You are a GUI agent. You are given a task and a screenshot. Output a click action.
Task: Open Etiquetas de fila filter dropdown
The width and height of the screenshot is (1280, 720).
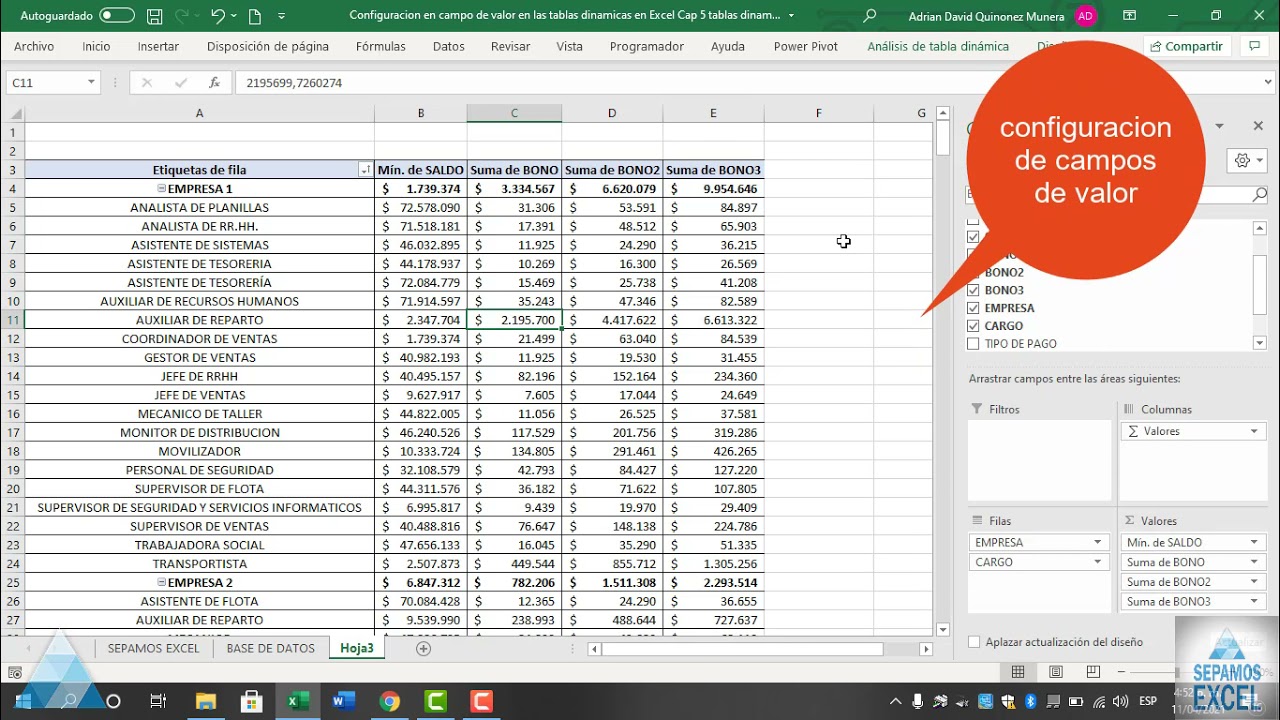pos(365,171)
